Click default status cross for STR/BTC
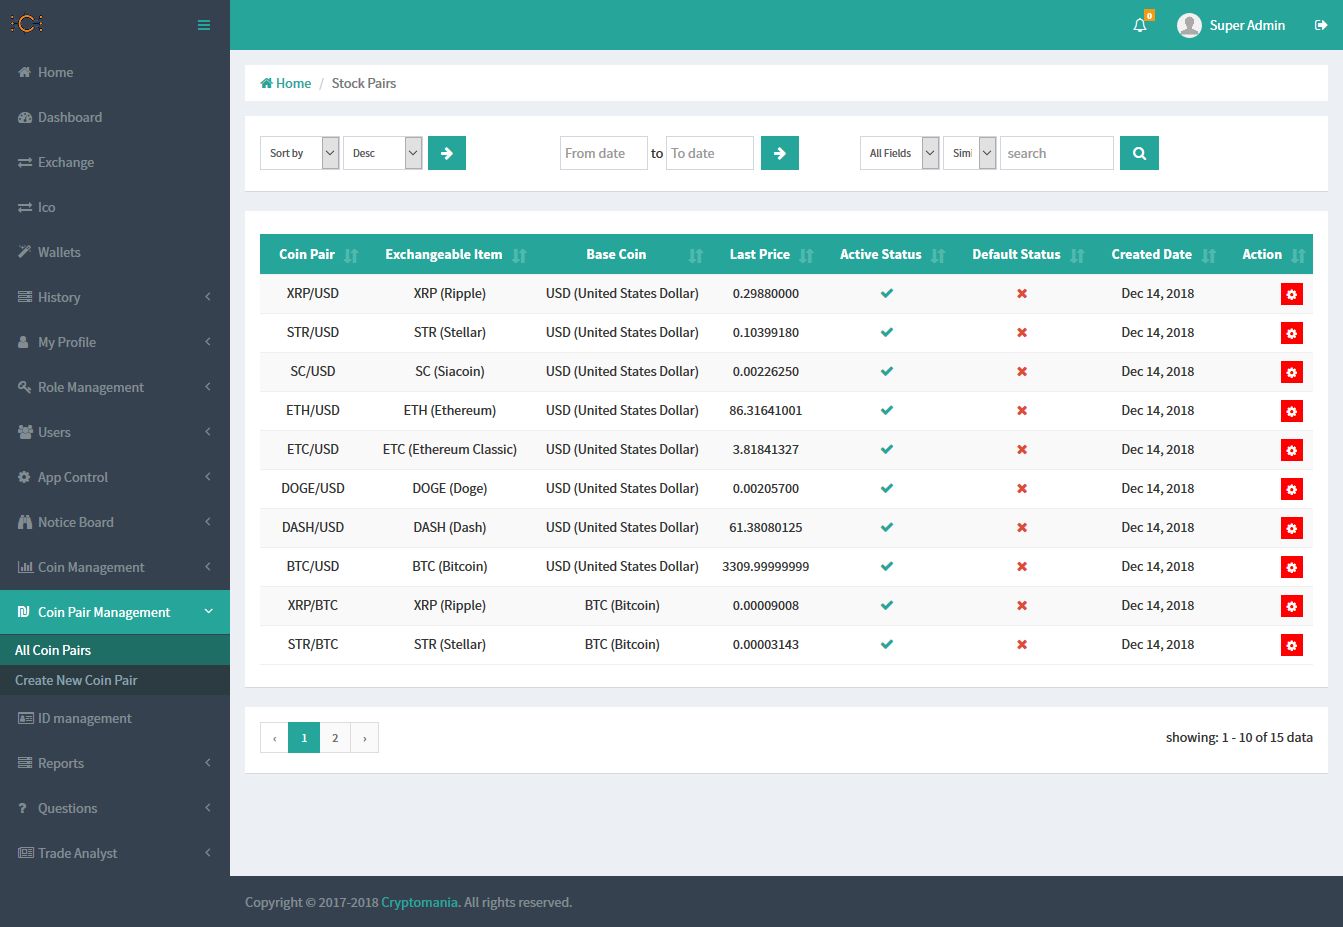The width and height of the screenshot is (1343, 927). (x=1022, y=644)
